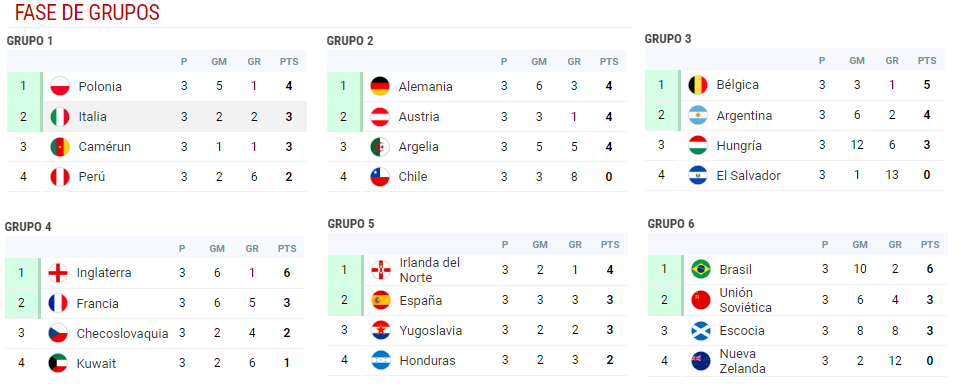Click the Inglaterra flag icon
960x391 pixels.
click(58, 273)
